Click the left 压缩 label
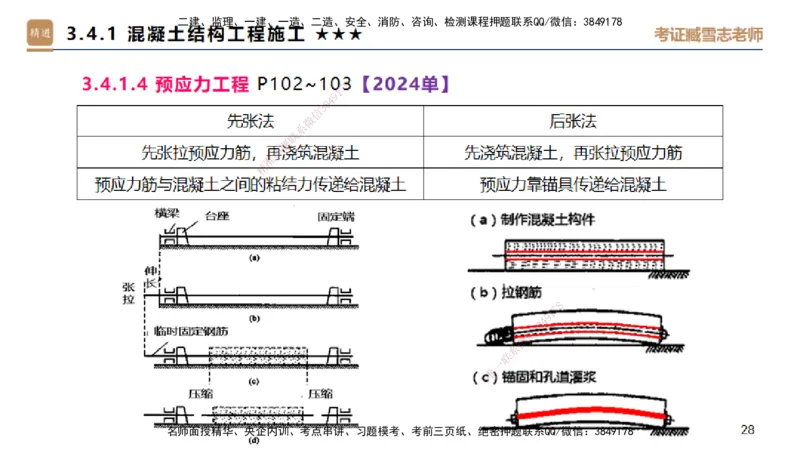The height and width of the screenshot is (450, 800). coord(201,394)
